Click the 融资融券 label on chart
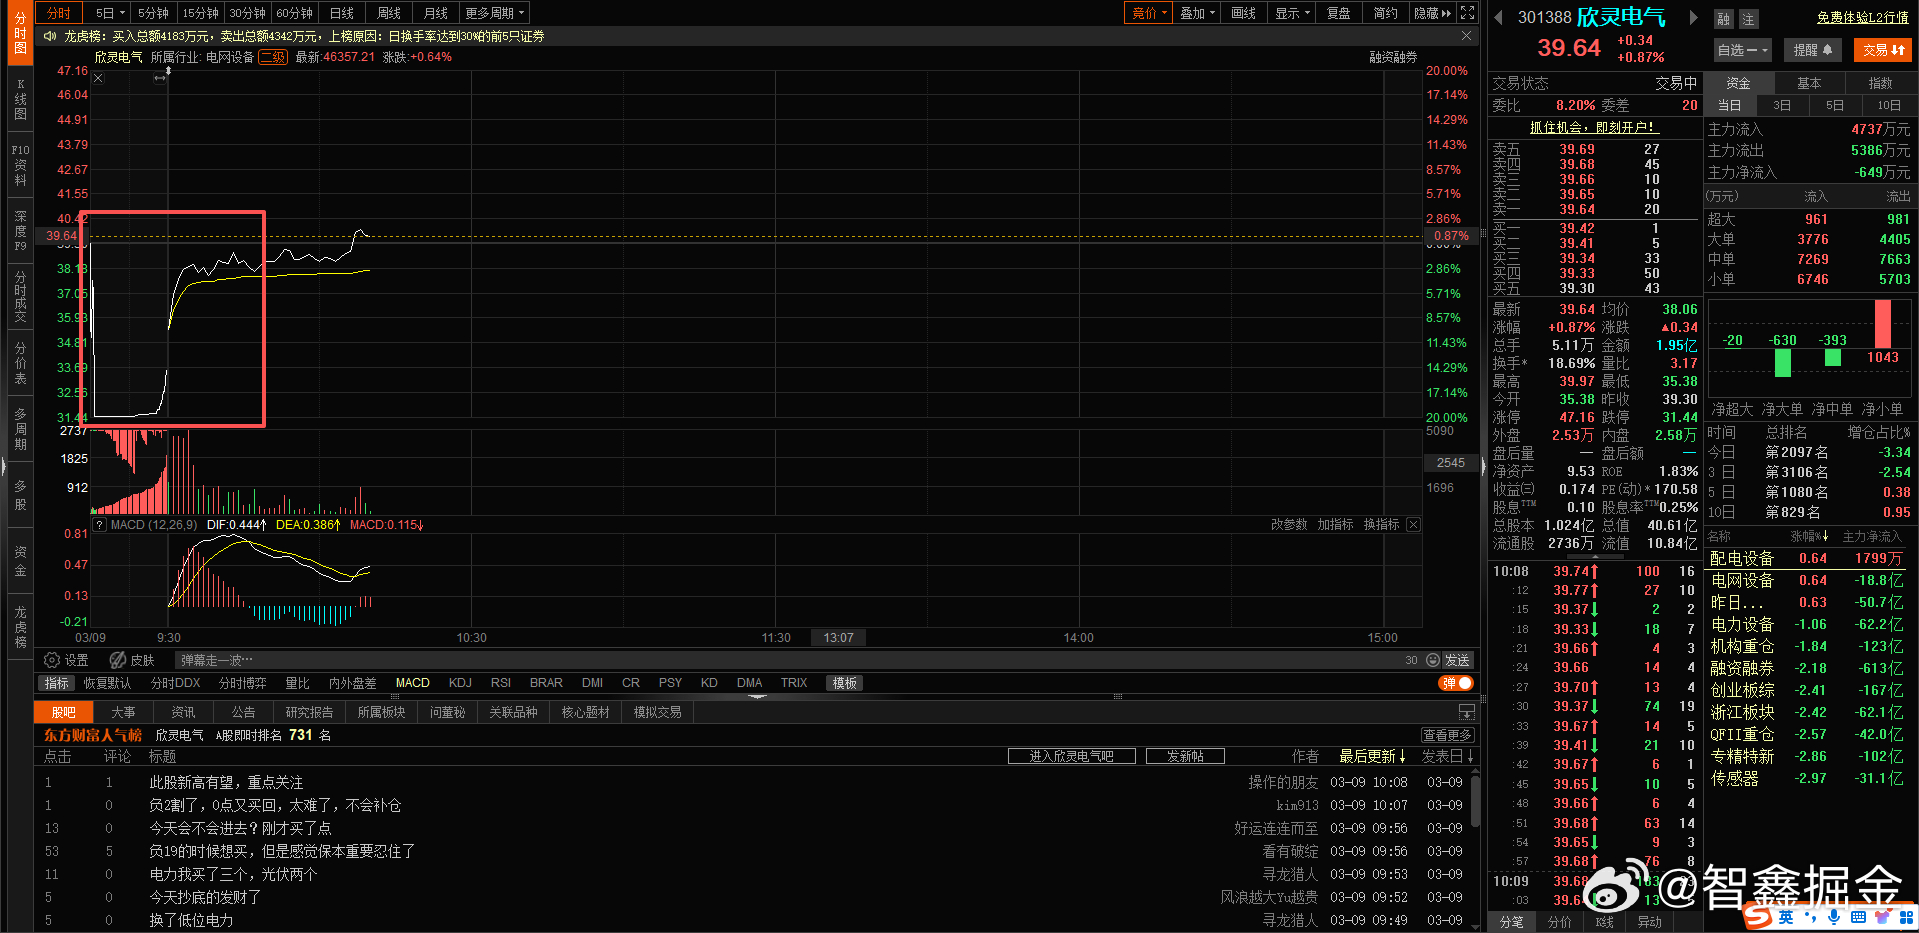Screen dimensions: 1919x933 pos(1393,57)
